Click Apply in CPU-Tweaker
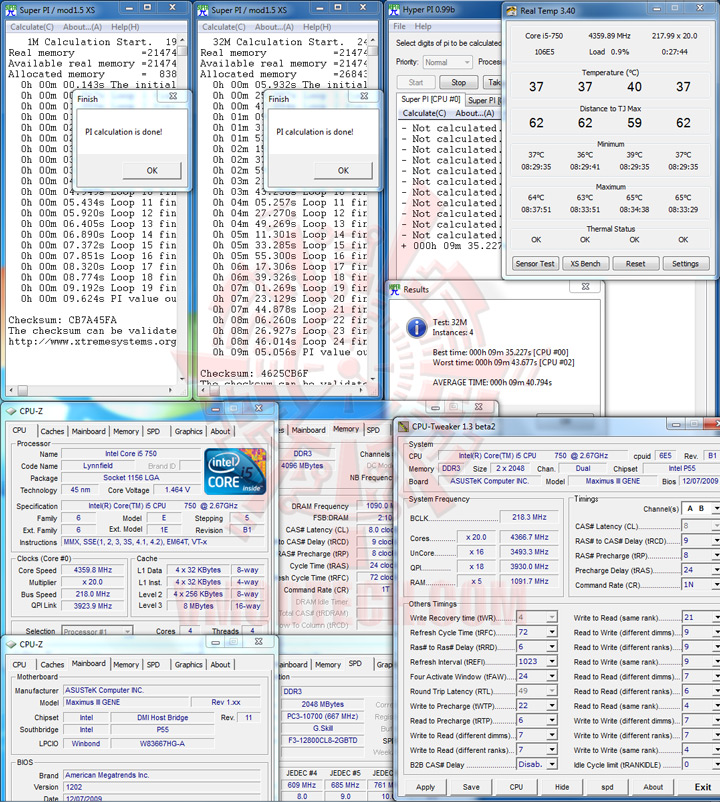The image size is (720, 802). [x=425, y=787]
